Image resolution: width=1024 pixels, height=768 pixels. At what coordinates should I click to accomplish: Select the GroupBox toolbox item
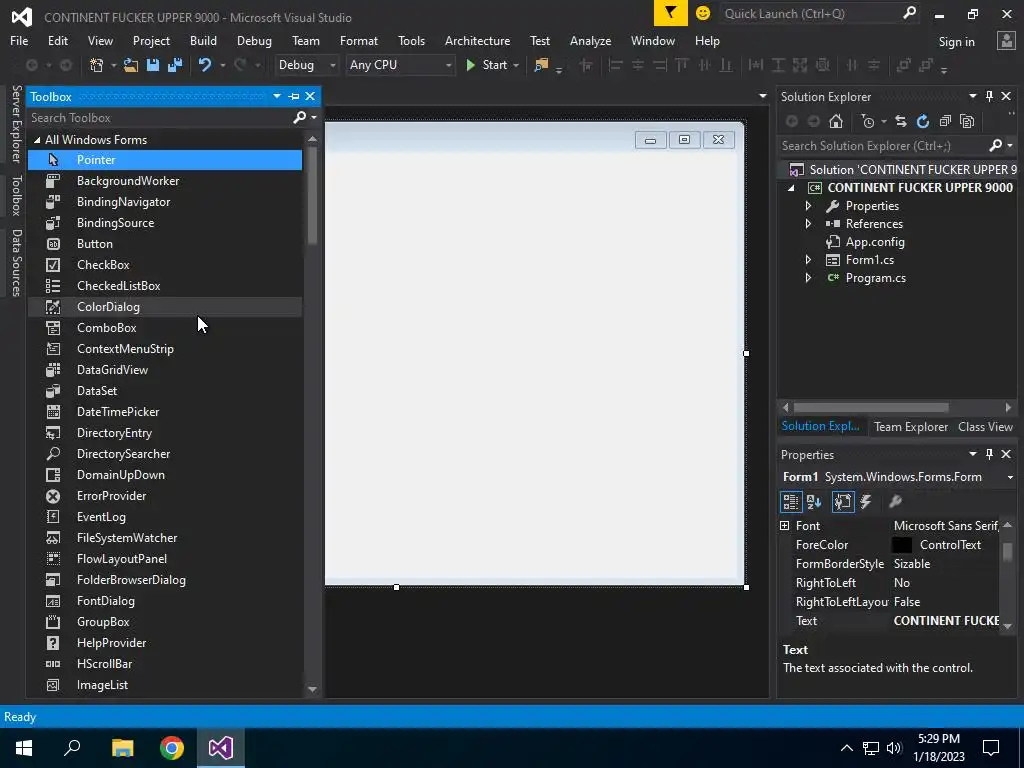coord(165,622)
